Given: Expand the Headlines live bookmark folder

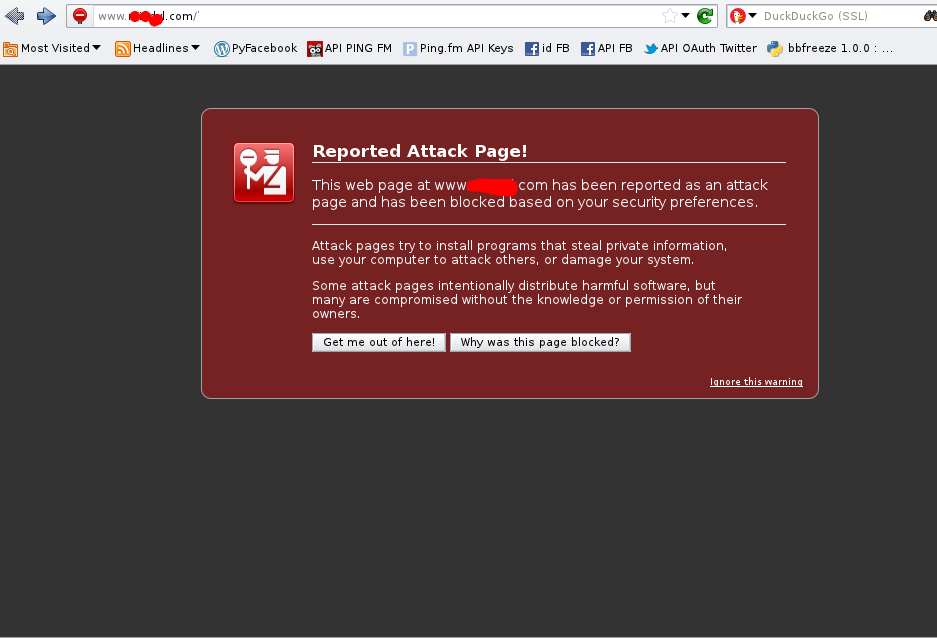Looking at the screenshot, I should click(x=157, y=47).
